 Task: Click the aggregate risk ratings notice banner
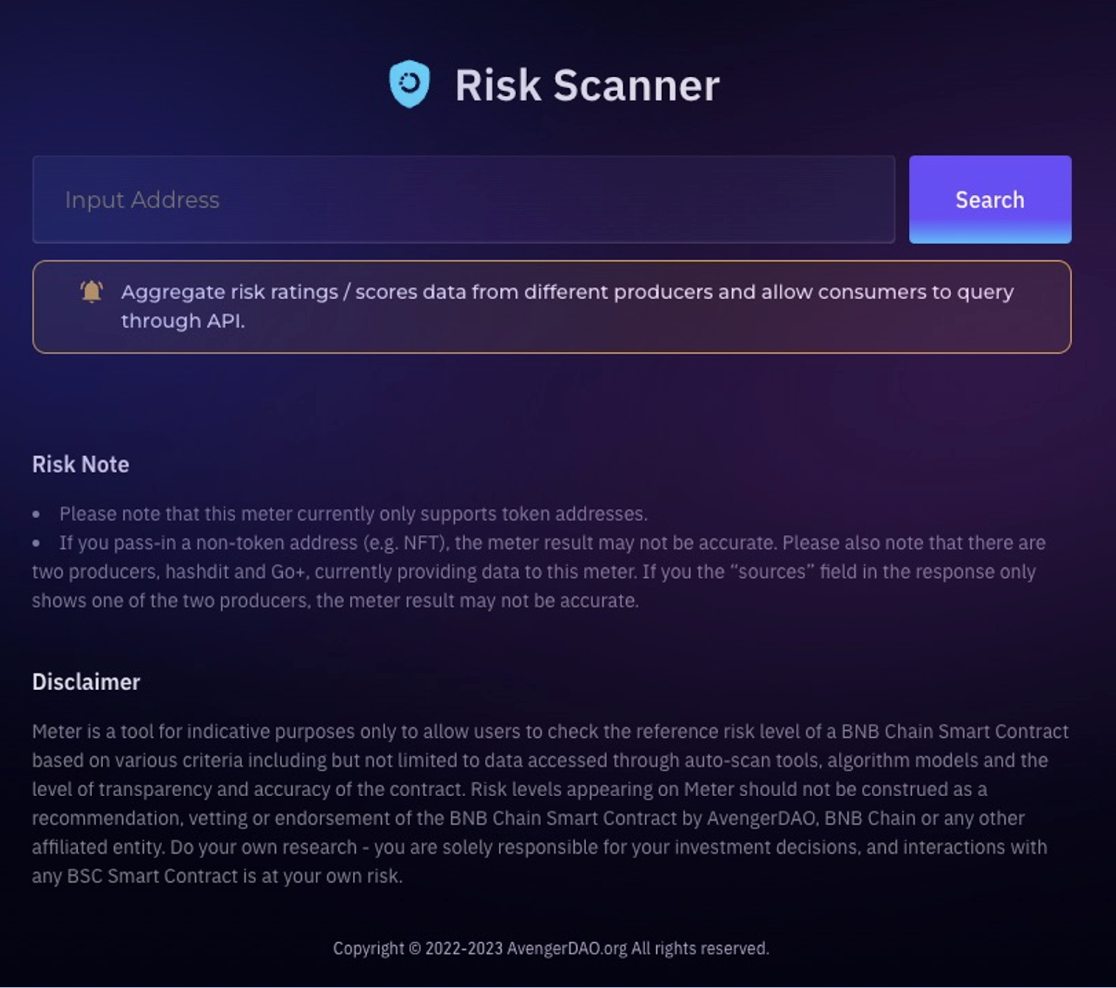coord(552,306)
